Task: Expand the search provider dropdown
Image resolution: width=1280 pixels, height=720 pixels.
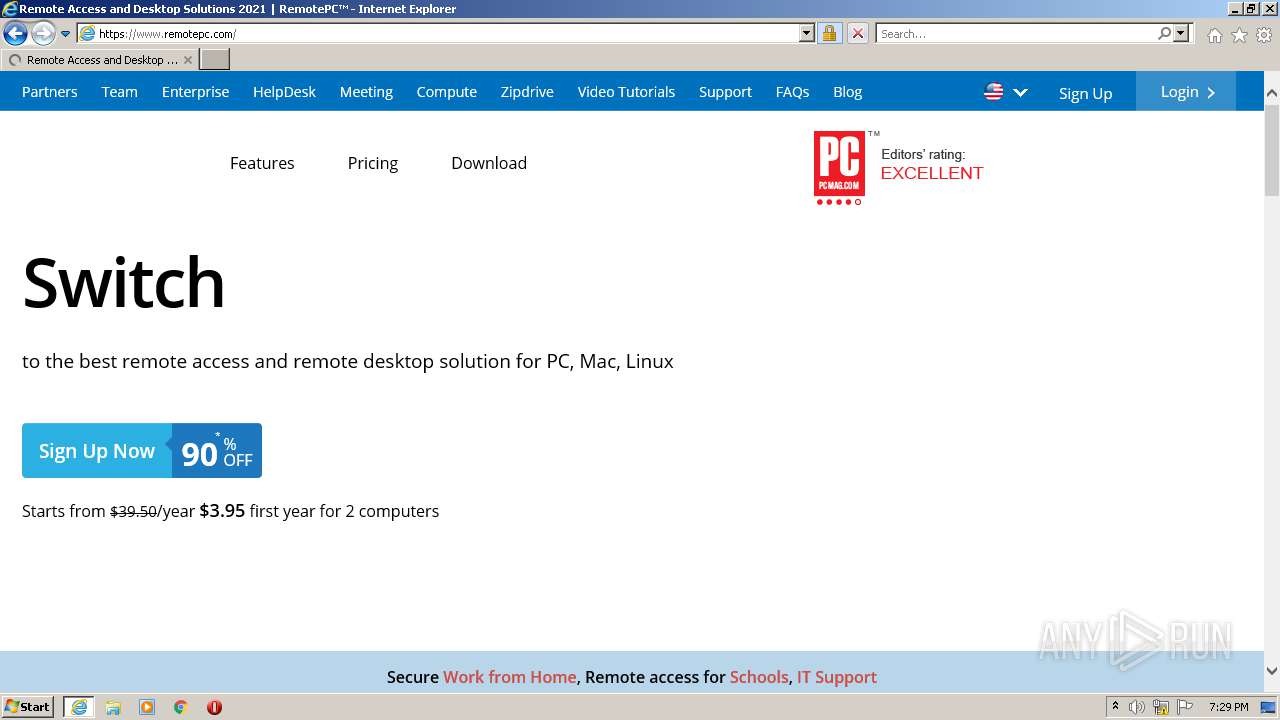Action: pyautogui.click(x=1181, y=33)
